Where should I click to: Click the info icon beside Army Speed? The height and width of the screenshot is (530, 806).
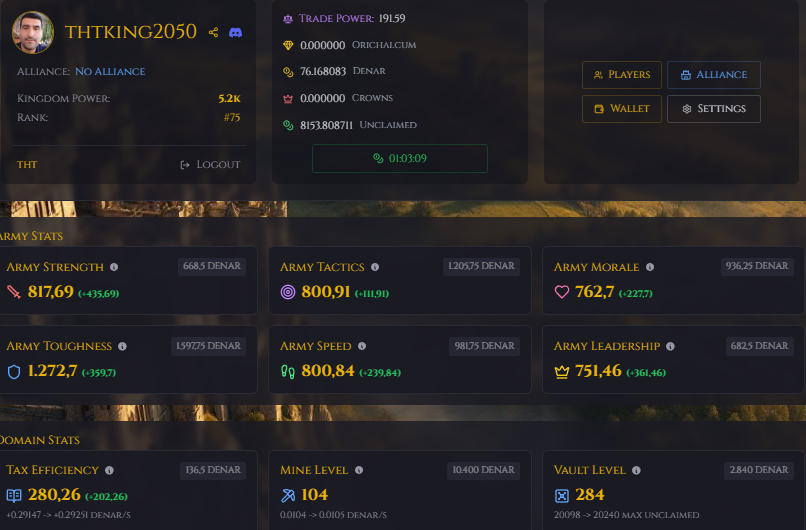362,346
